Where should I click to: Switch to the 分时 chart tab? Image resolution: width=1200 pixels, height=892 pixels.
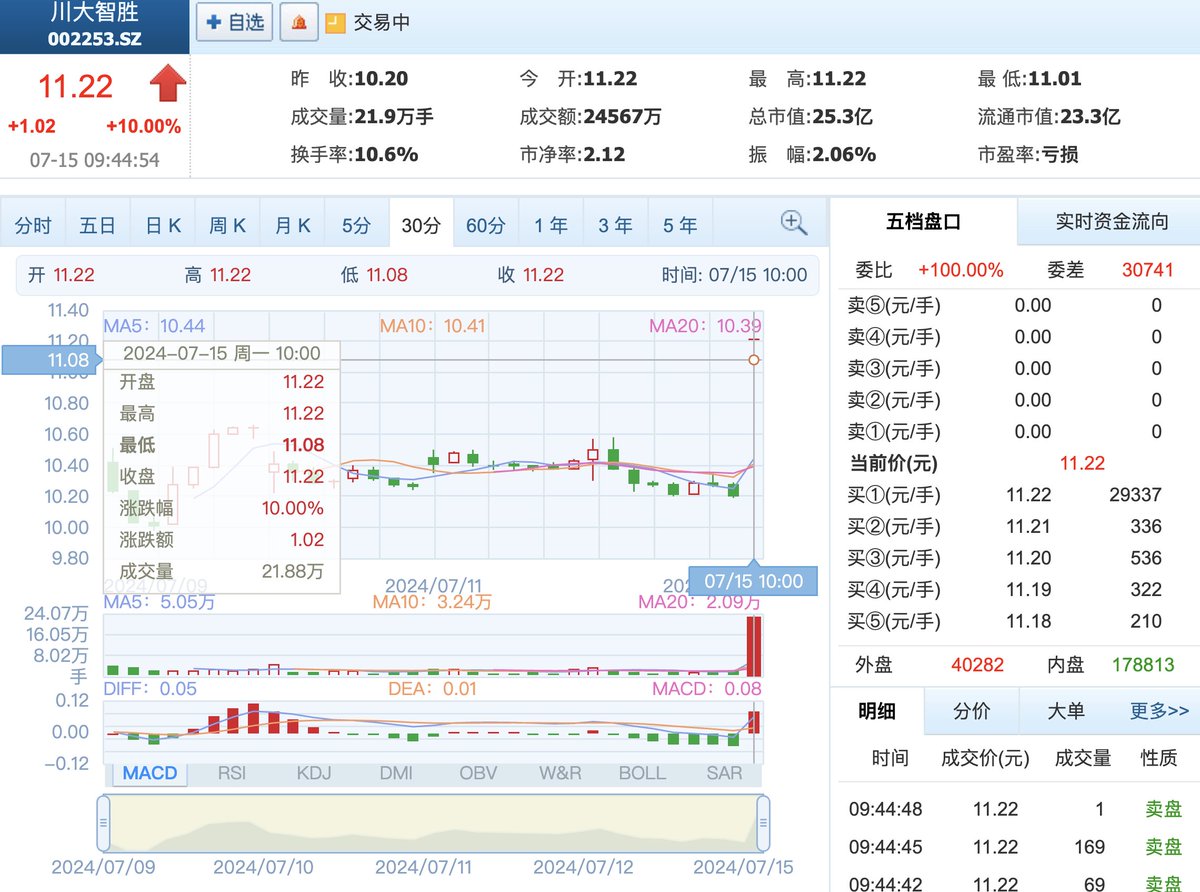(x=33, y=225)
